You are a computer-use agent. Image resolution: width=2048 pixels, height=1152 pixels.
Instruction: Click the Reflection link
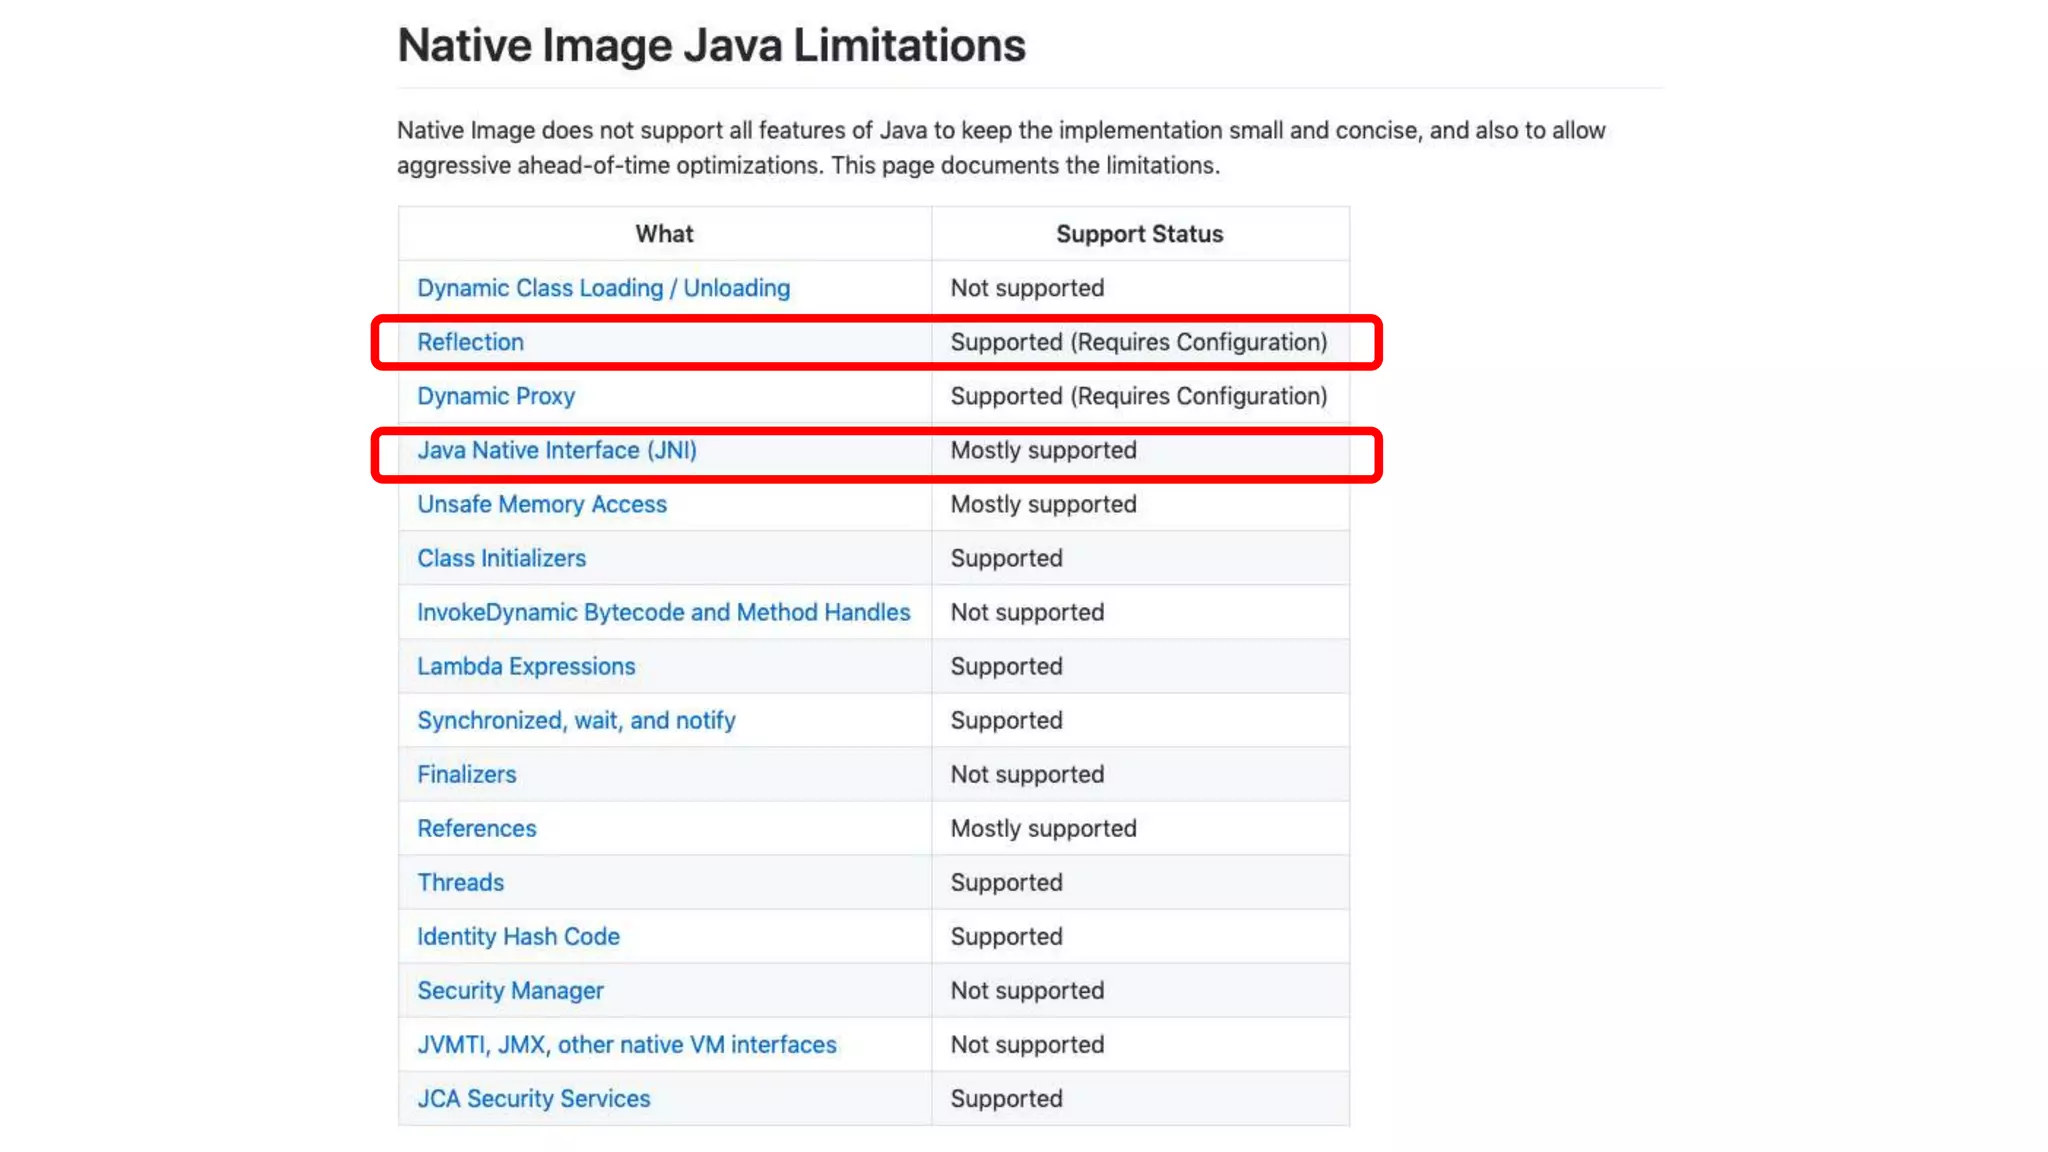(470, 342)
